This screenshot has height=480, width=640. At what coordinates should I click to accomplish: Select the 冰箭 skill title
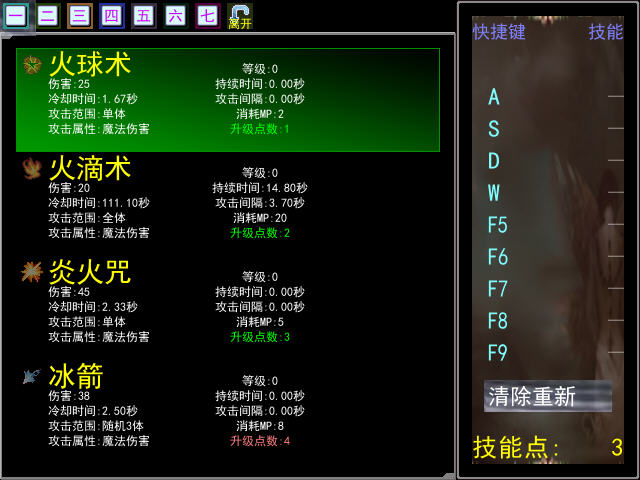tap(76, 376)
